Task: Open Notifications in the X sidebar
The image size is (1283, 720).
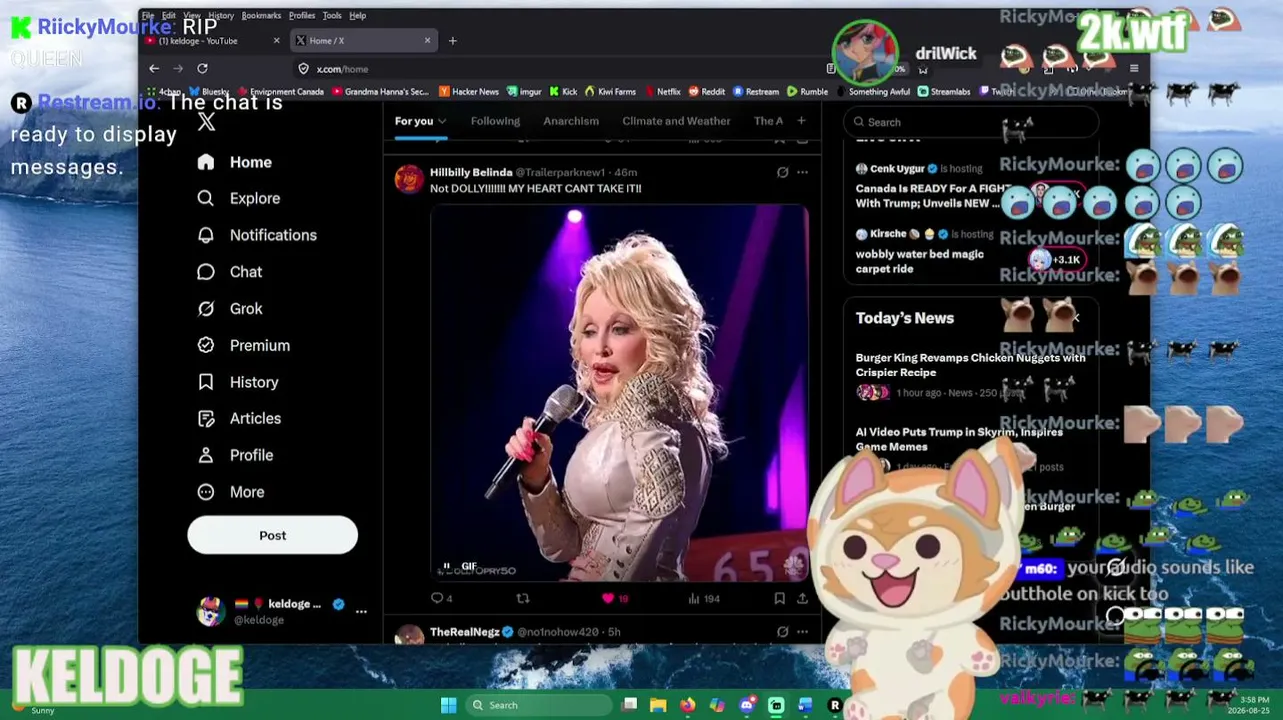Action: coord(257,235)
